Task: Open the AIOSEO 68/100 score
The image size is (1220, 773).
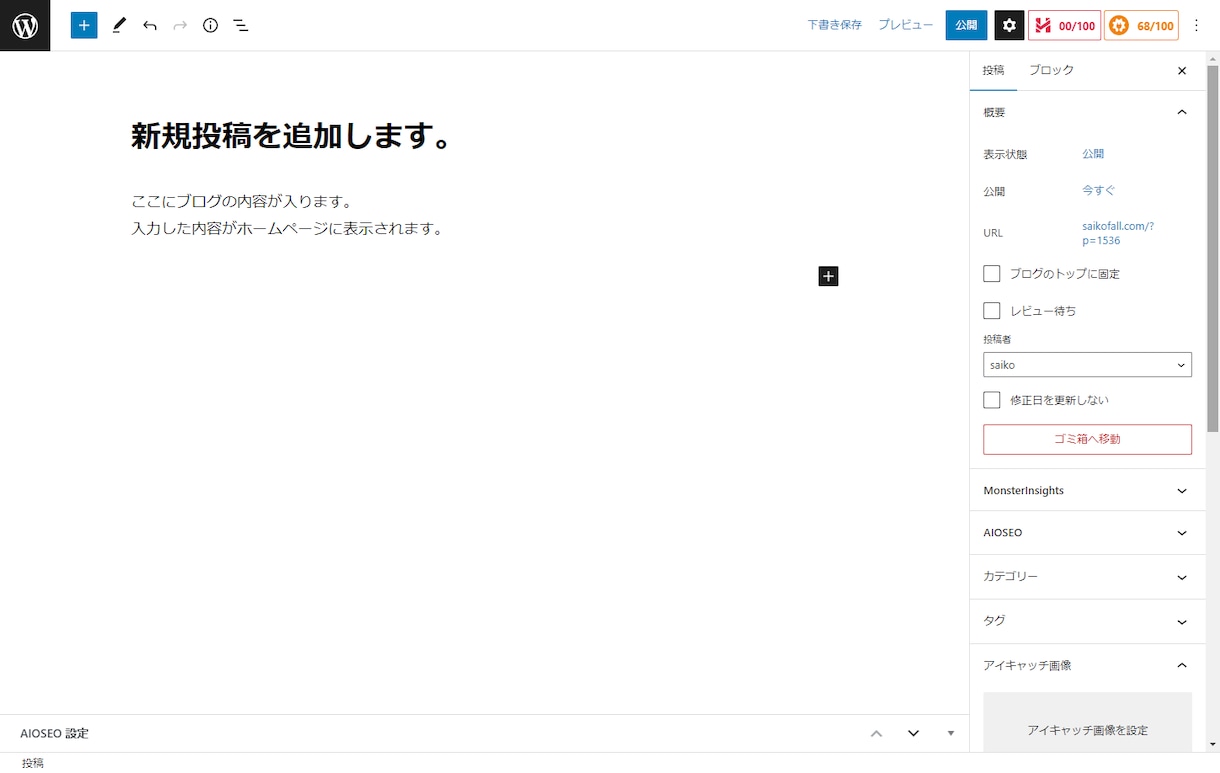Action: point(1141,25)
